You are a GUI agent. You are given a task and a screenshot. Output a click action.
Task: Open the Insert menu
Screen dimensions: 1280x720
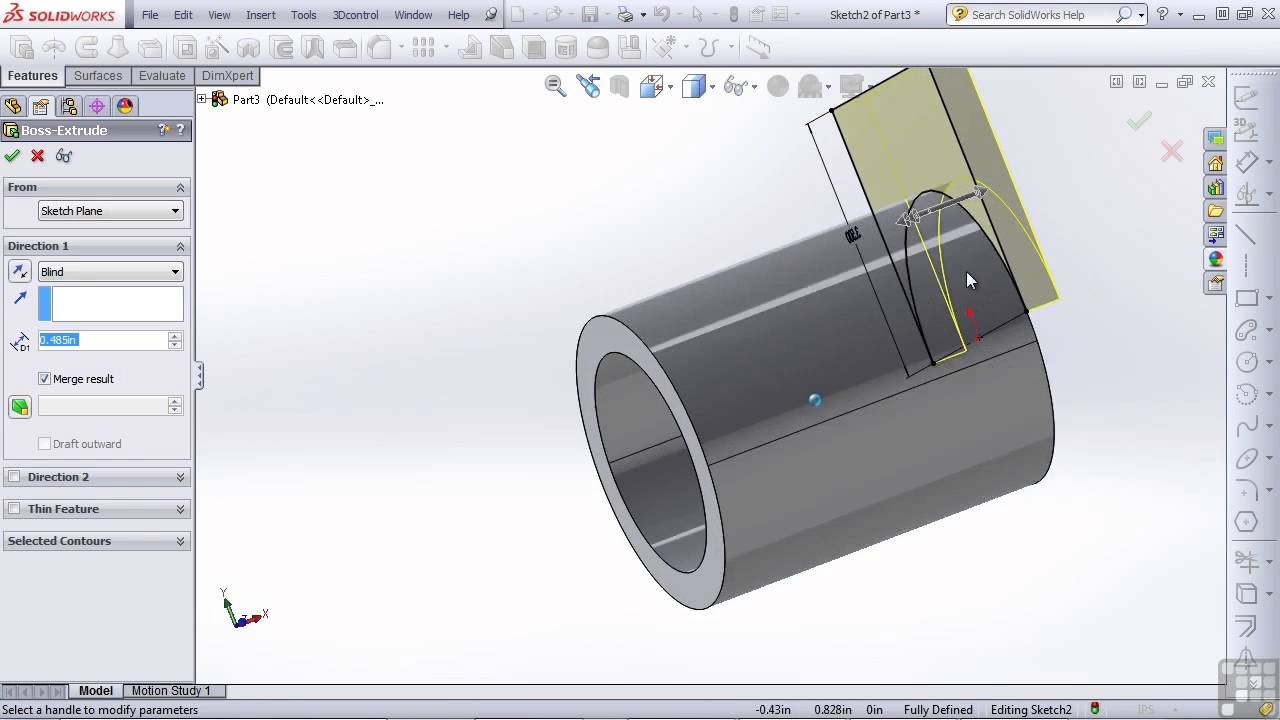[261, 15]
